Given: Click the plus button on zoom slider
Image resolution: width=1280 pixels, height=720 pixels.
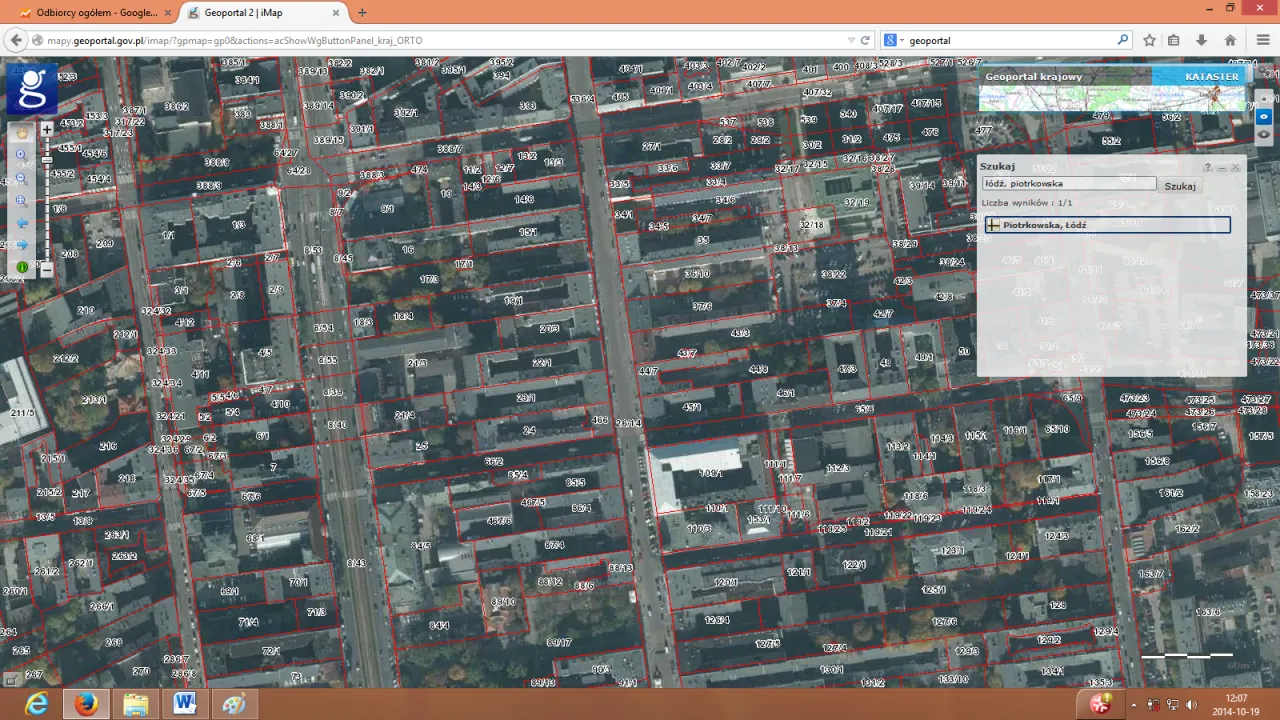Looking at the screenshot, I should pos(46,130).
